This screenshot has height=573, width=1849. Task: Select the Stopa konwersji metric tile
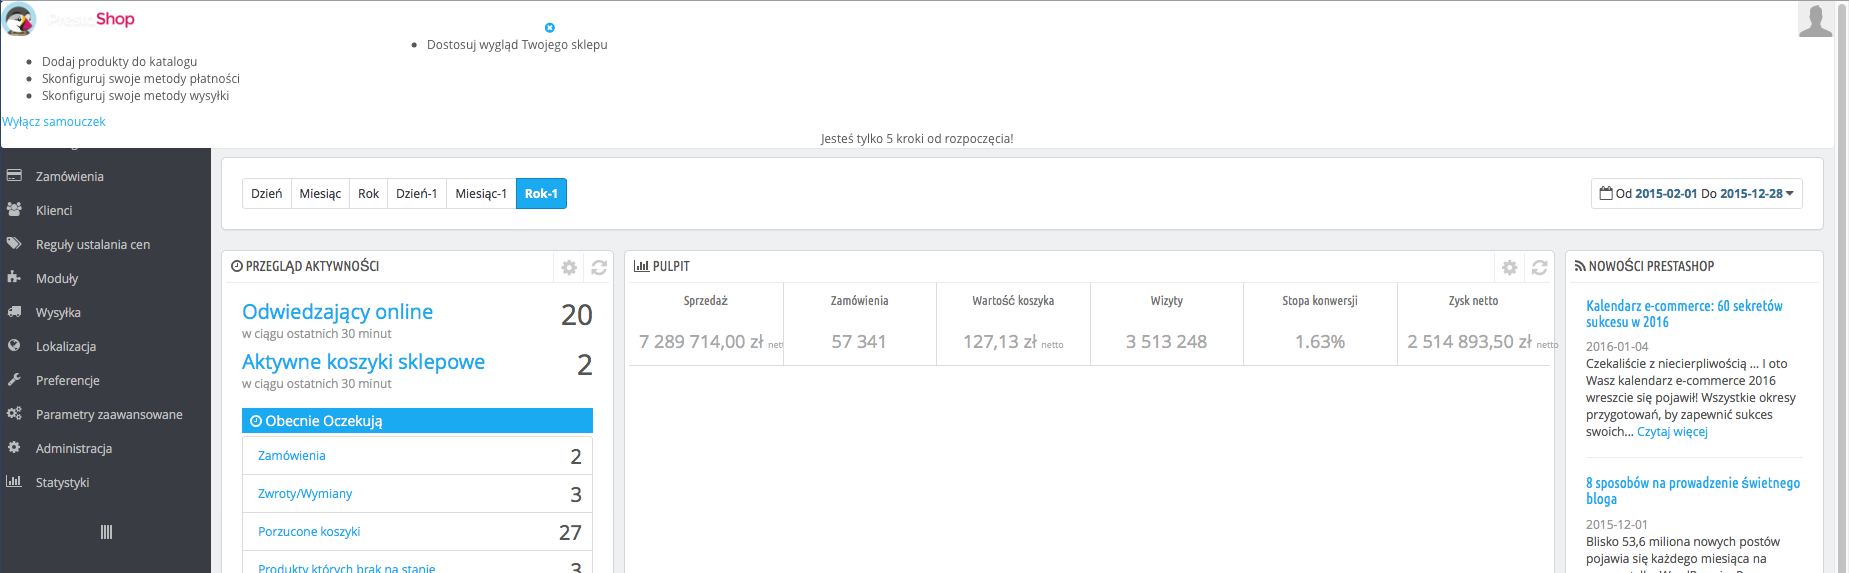pyautogui.click(x=1320, y=324)
